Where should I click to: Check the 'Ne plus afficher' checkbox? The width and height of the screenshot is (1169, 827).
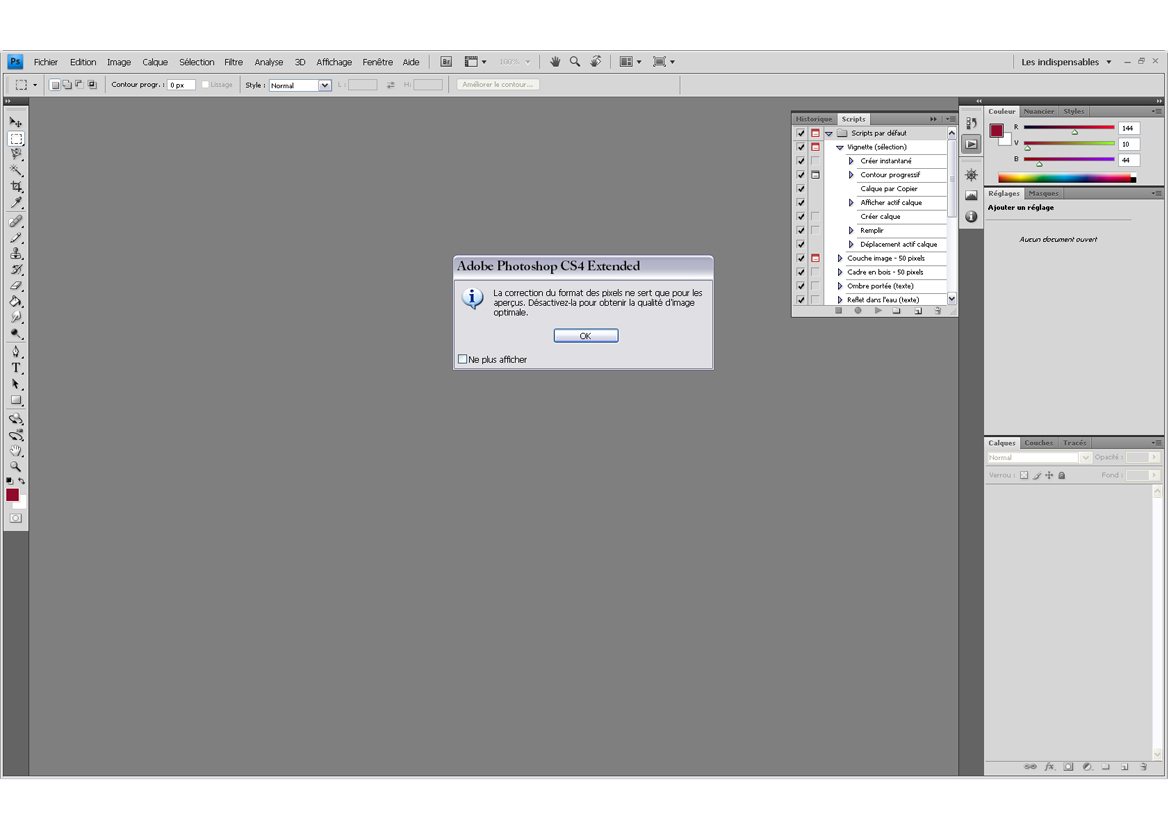(x=462, y=359)
